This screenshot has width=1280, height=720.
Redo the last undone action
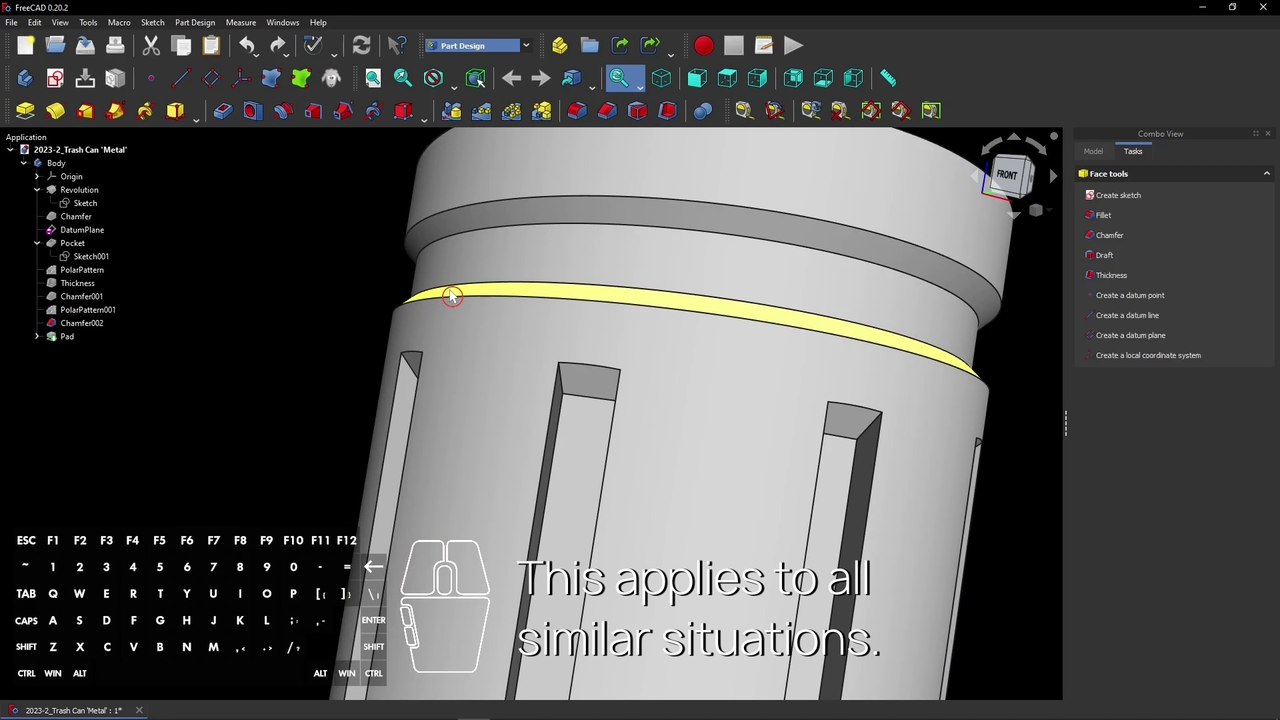click(277, 45)
